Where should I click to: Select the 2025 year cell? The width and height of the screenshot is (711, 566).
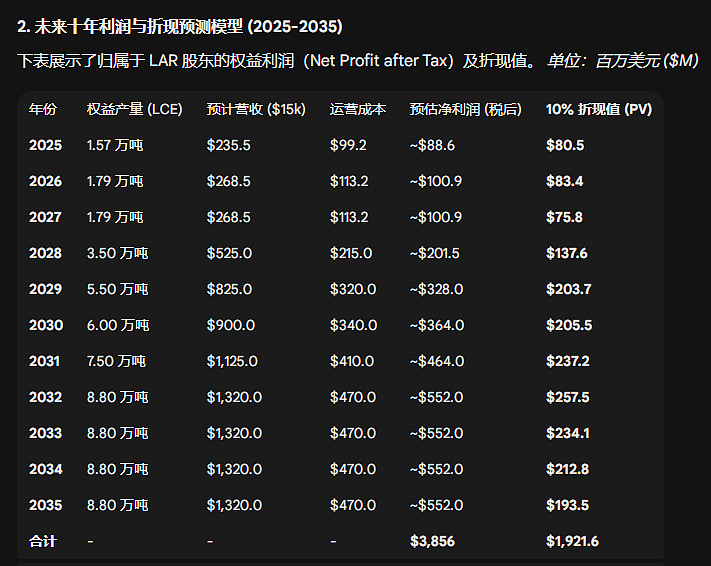pyautogui.click(x=45, y=145)
